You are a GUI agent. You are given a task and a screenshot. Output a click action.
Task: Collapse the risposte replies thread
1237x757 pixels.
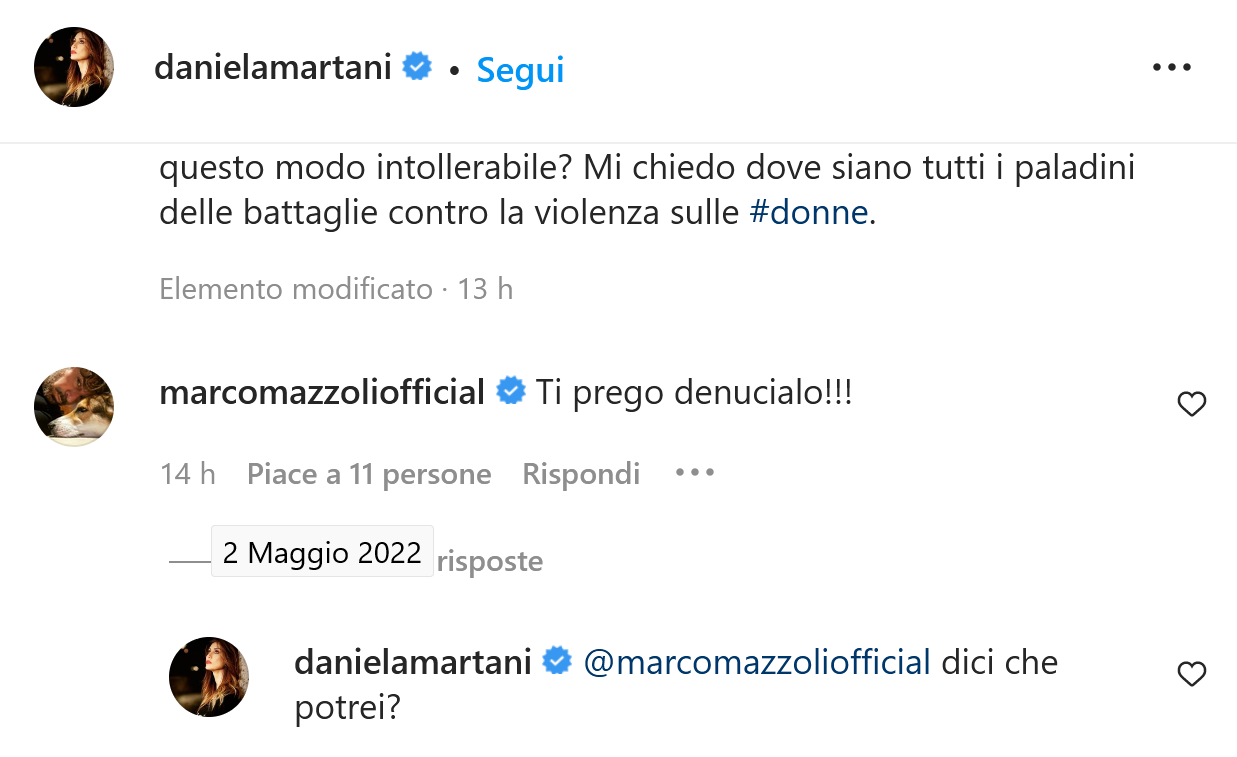(490, 561)
